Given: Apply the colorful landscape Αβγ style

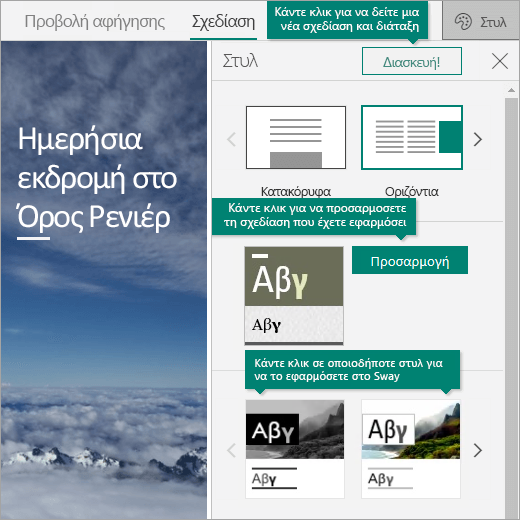Looking at the screenshot, I should [x=411, y=449].
